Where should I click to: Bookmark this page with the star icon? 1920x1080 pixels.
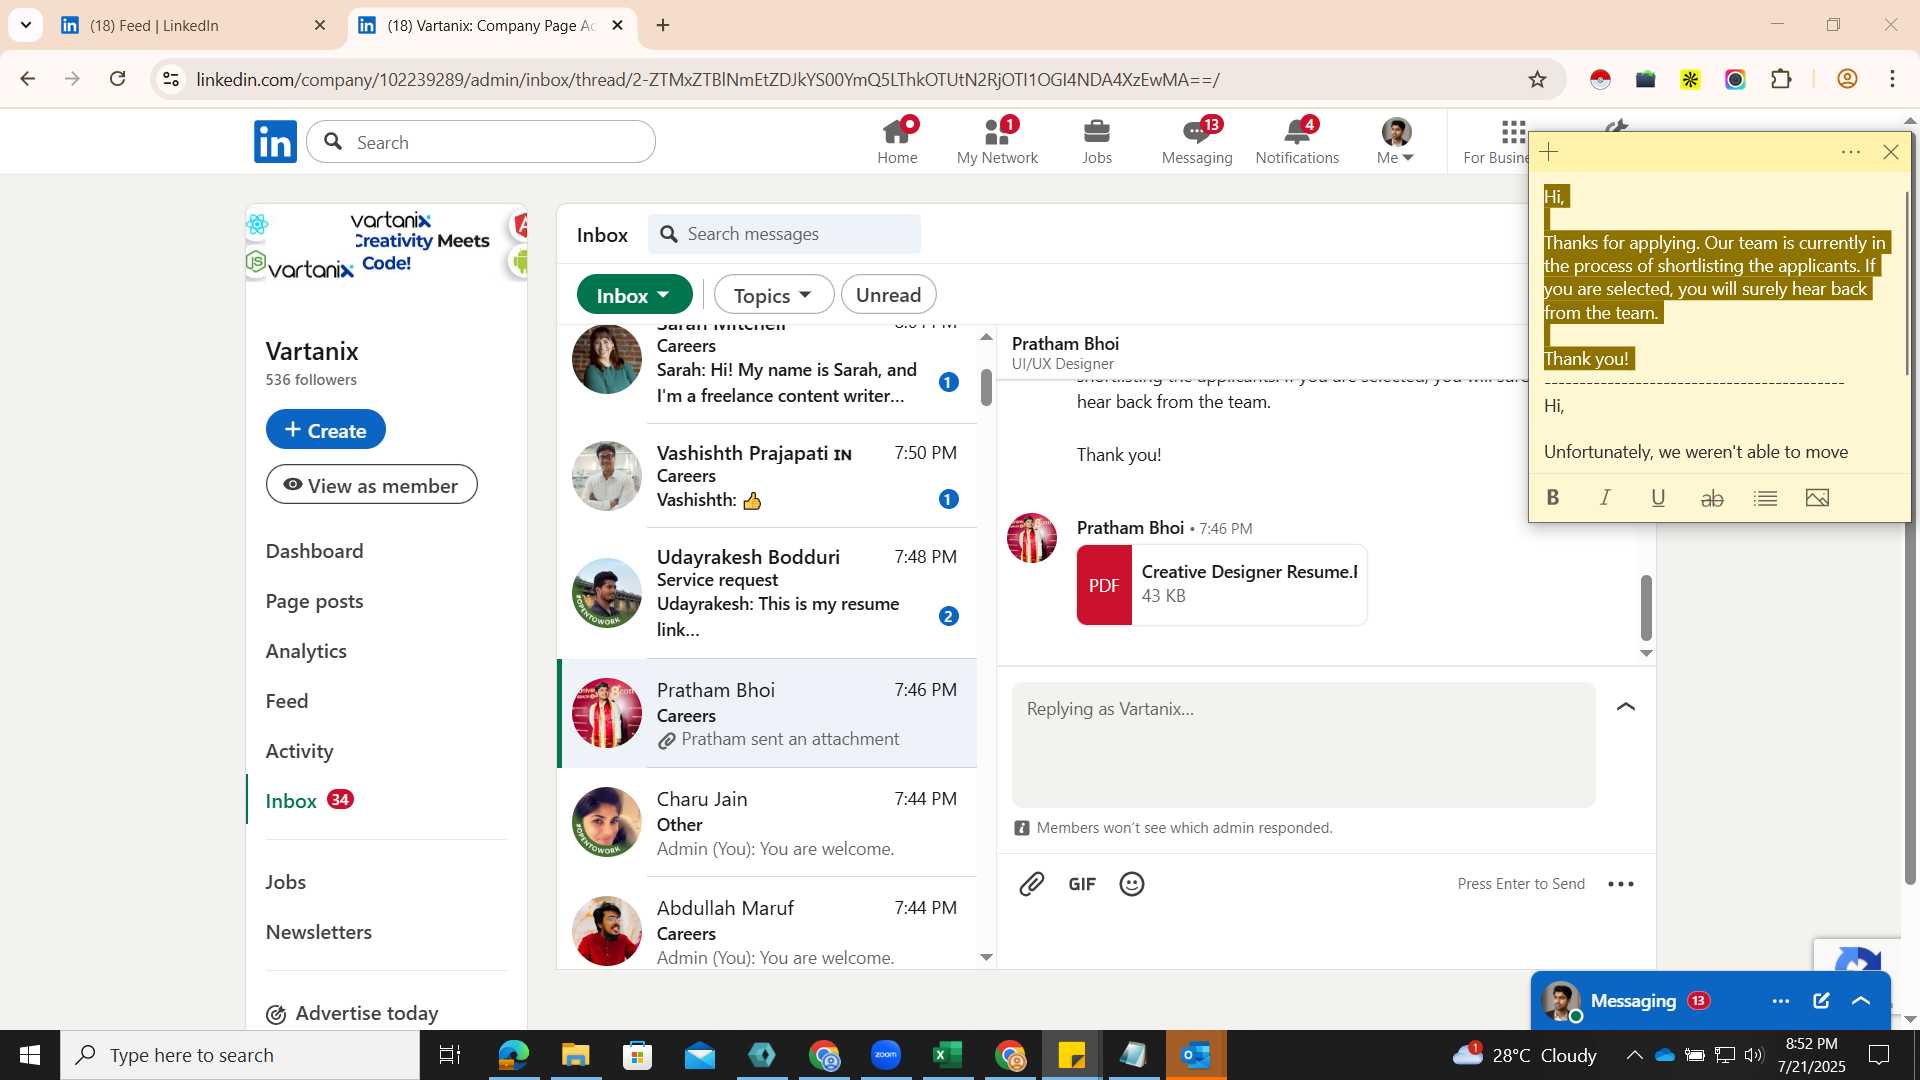click(1538, 79)
